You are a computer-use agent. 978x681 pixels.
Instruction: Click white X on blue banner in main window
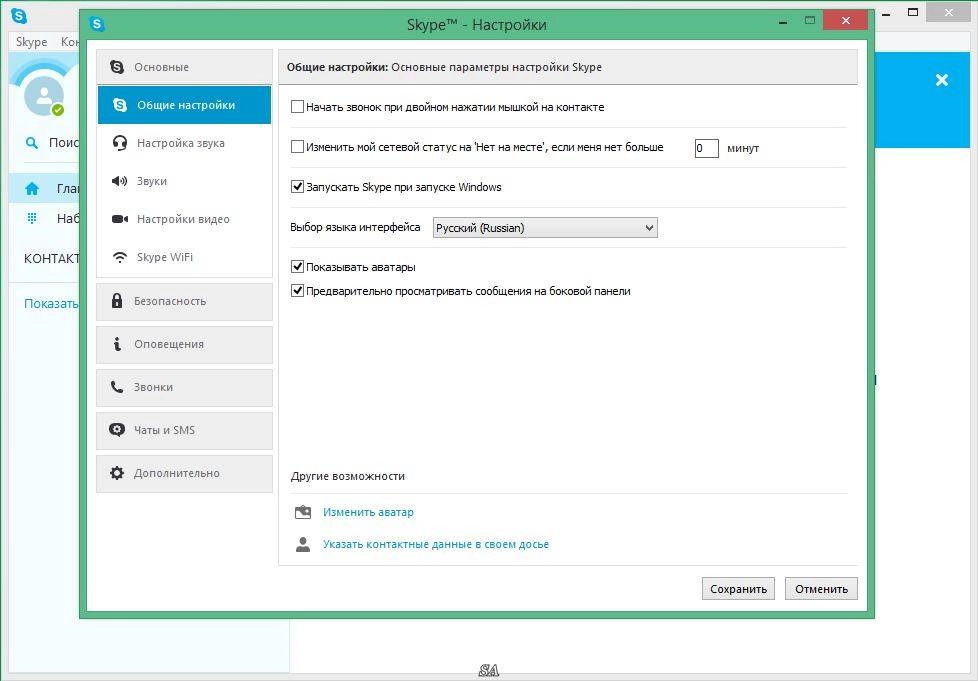pos(942,80)
